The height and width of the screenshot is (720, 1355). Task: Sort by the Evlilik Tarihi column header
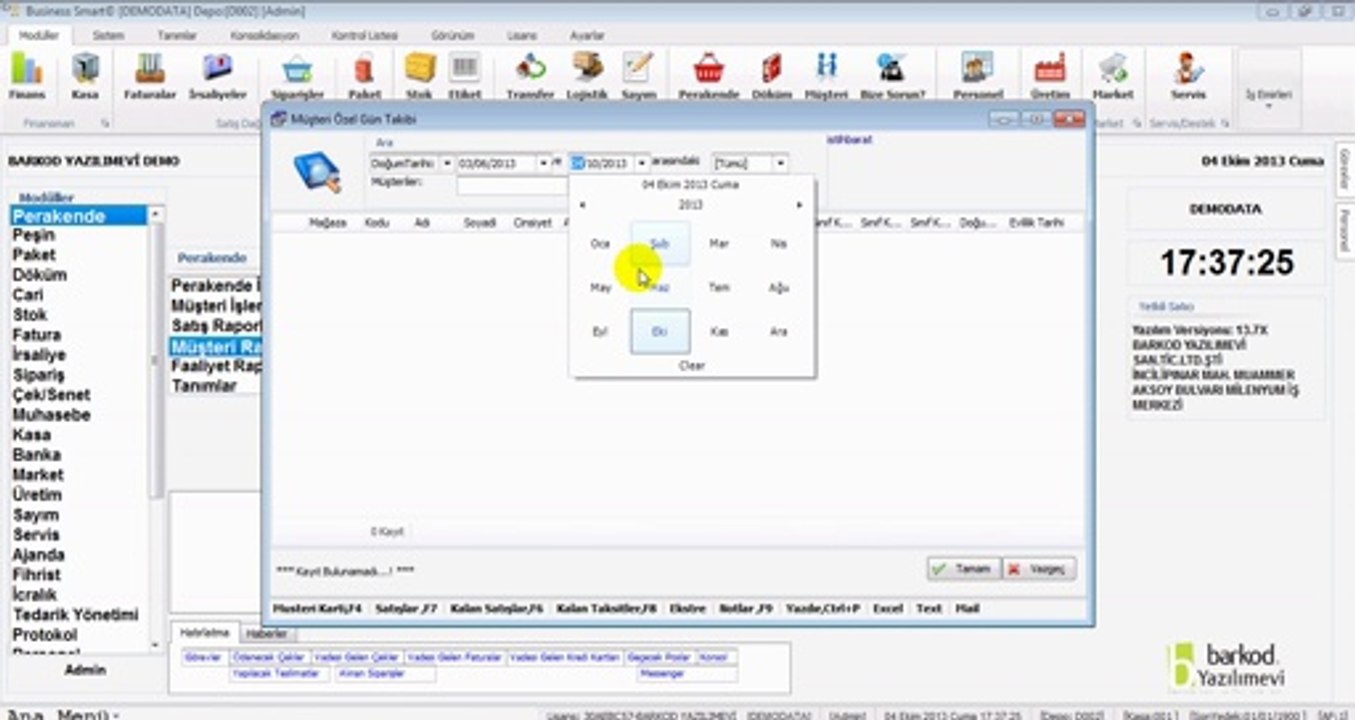(x=1037, y=223)
